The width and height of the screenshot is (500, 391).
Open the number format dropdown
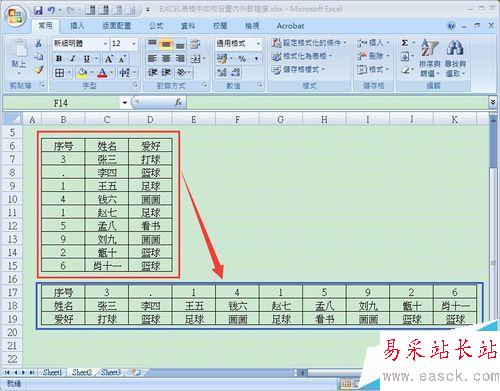coord(258,44)
